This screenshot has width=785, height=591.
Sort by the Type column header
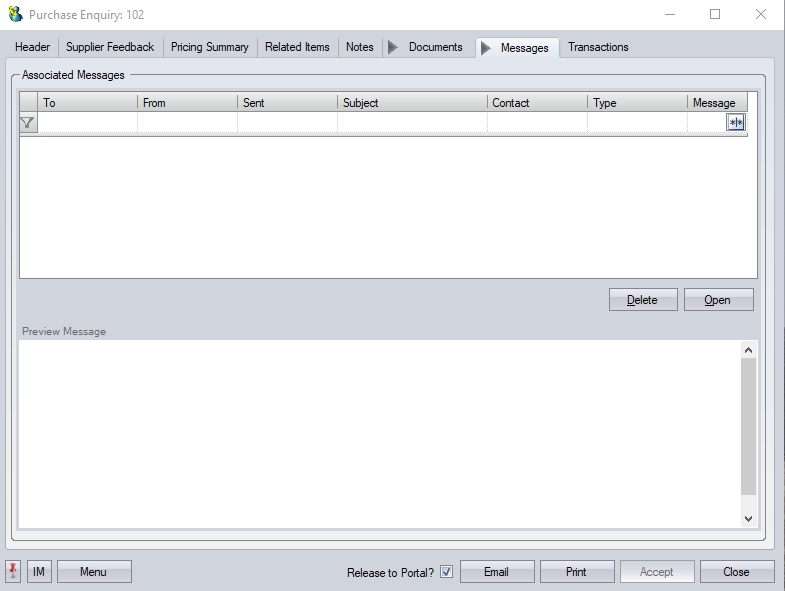[637, 102]
